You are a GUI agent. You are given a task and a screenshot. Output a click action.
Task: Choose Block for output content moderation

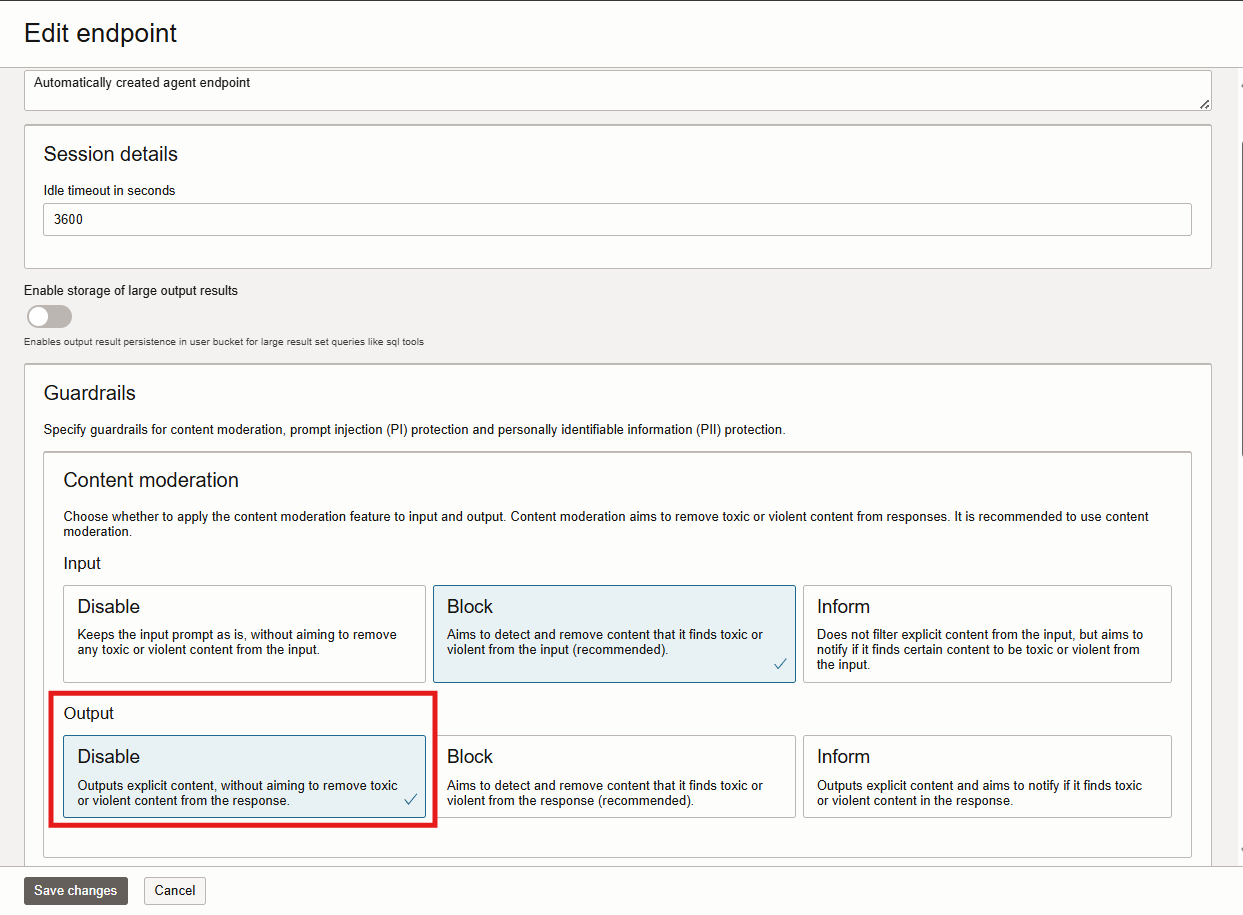pyautogui.click(x=614, y=776)
